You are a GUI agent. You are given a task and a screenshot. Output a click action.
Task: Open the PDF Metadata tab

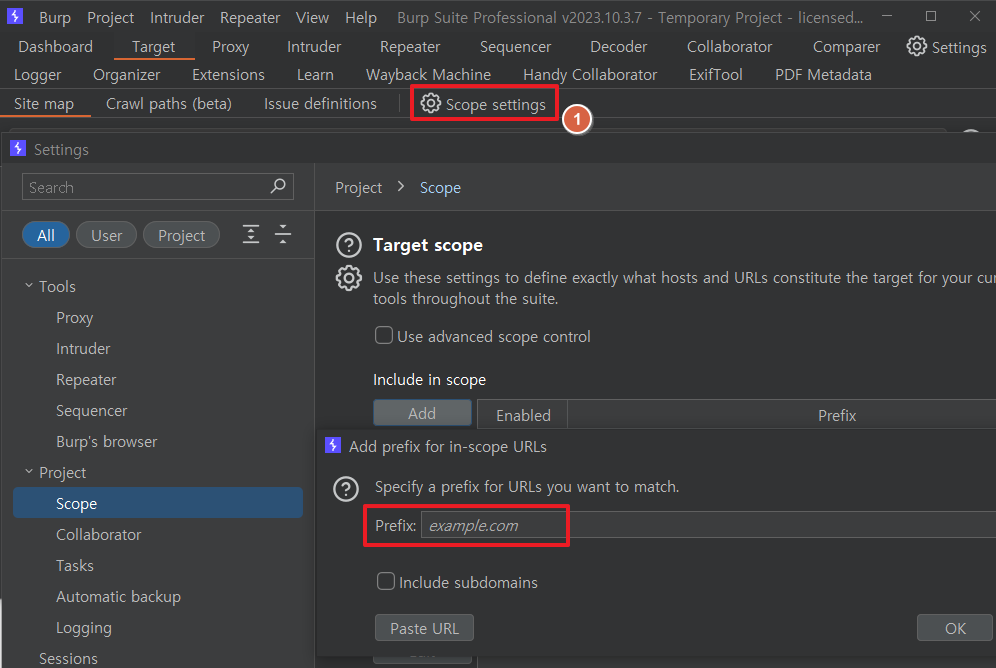(x=823, y=75)
